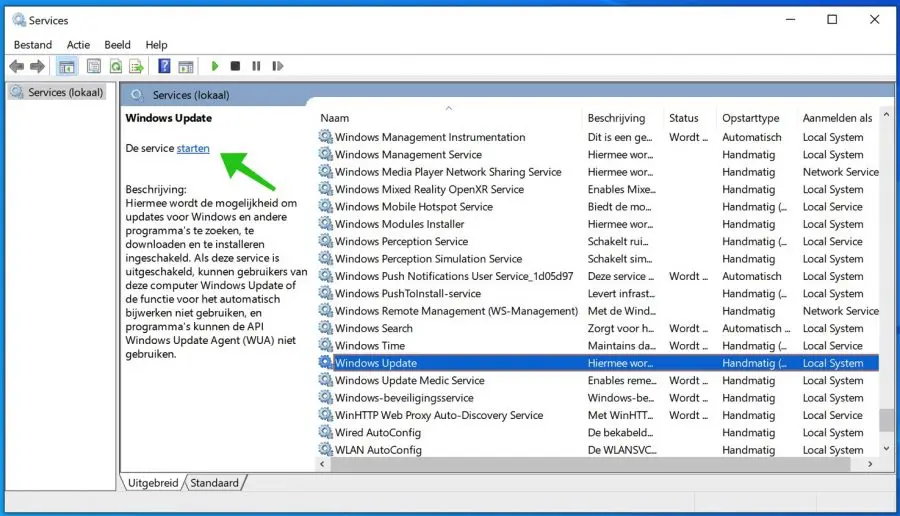The height and width of the screenshot is (516, 900).
Task: Click the horizontal scrollbar right arrow
Action: 870,464
